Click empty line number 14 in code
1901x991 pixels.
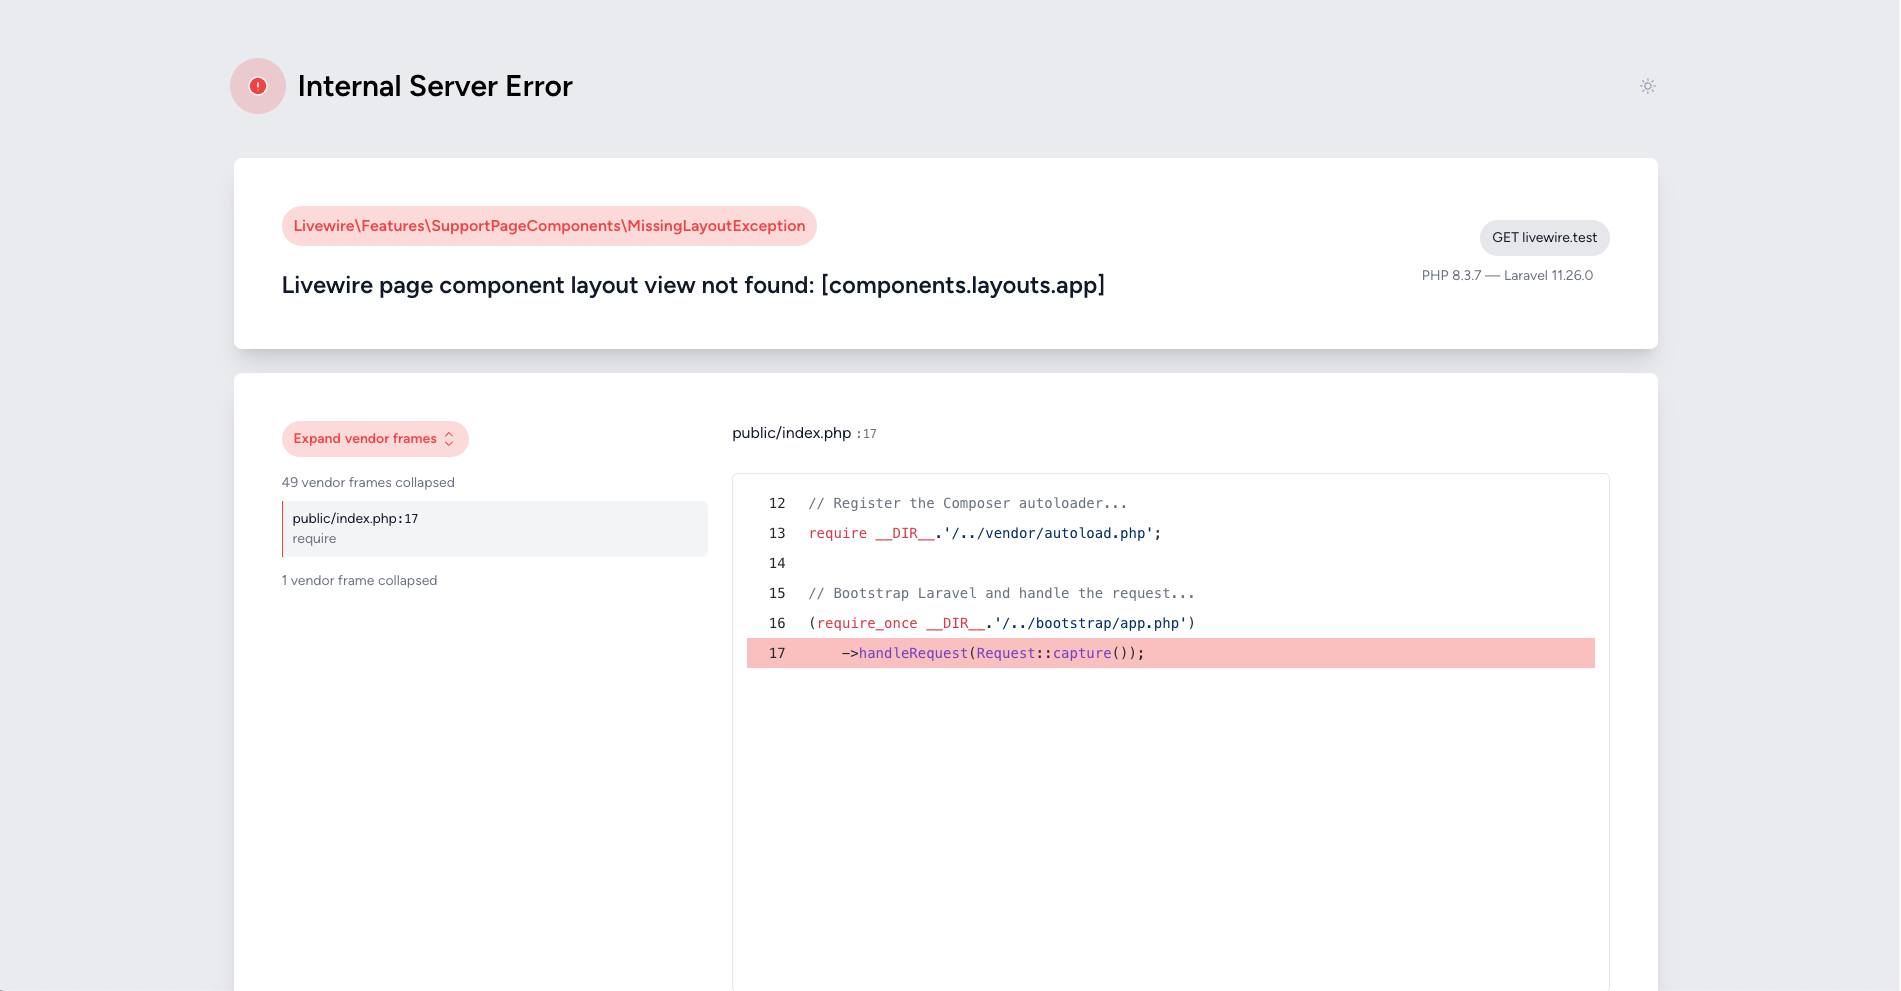click(x=777, y=563)
